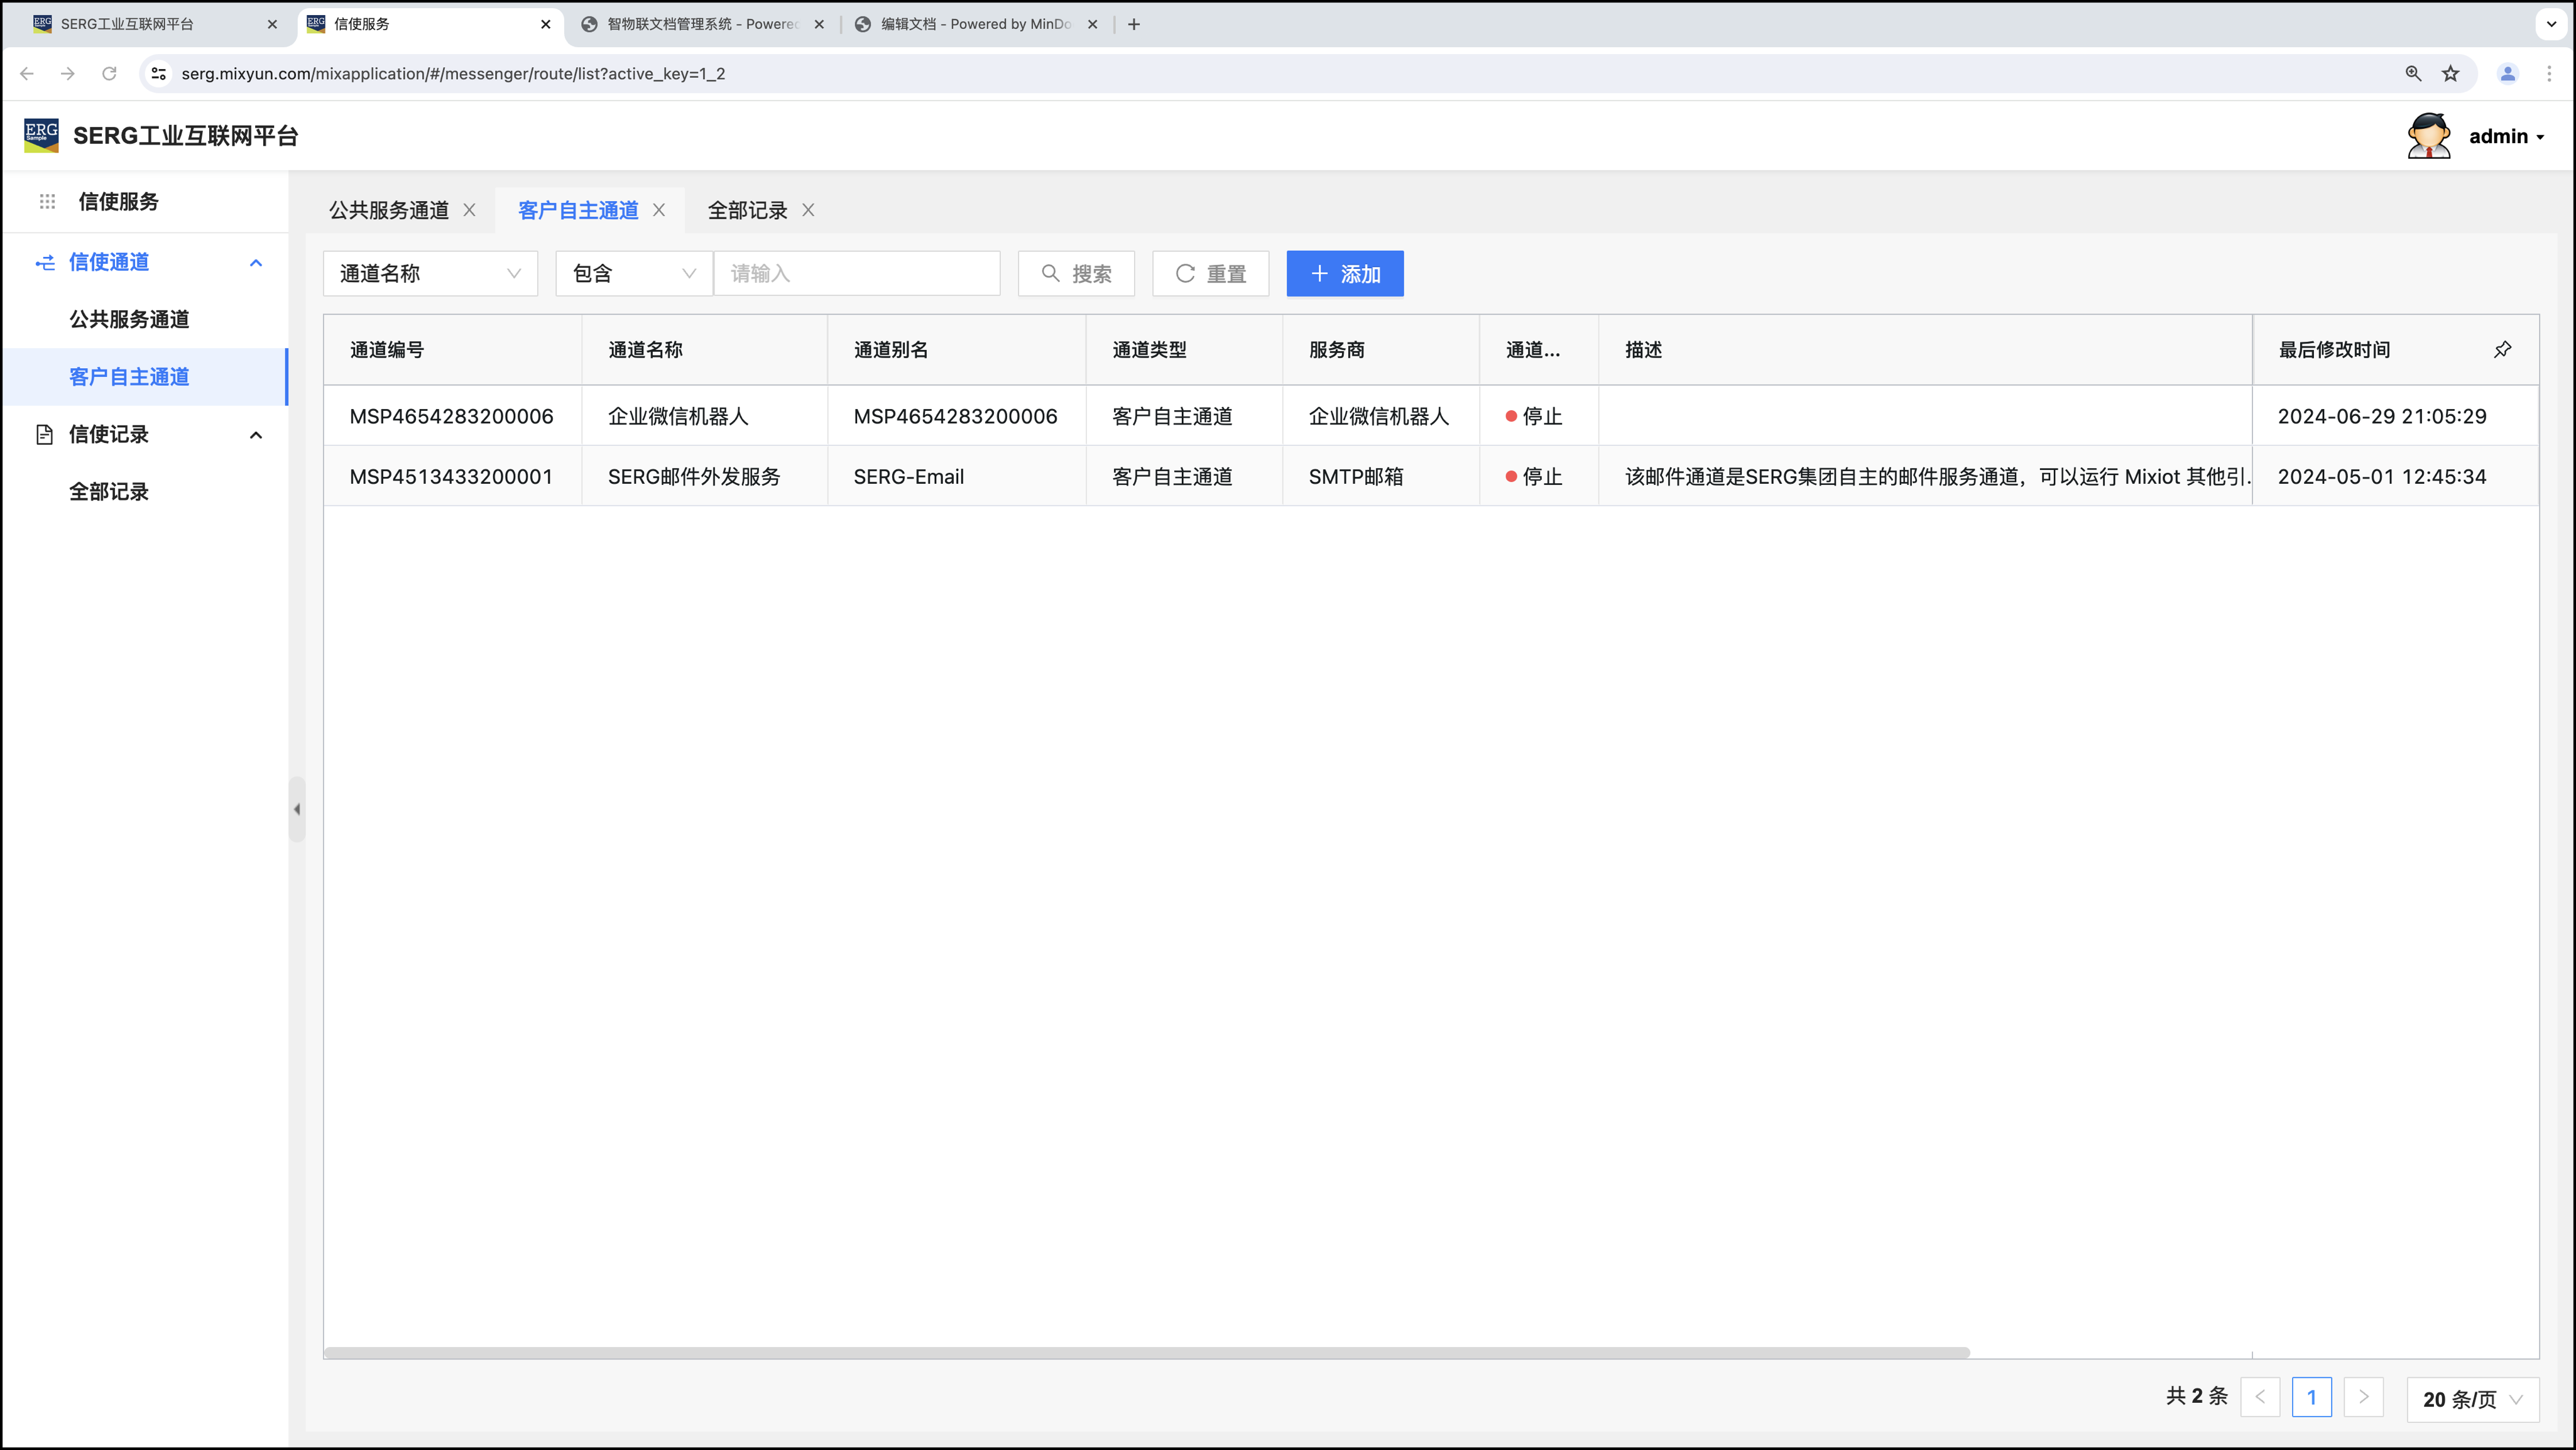
Task: Click the grid apps icon beside 信使服务
Action: pyautogui.click(x=47, y=202)
